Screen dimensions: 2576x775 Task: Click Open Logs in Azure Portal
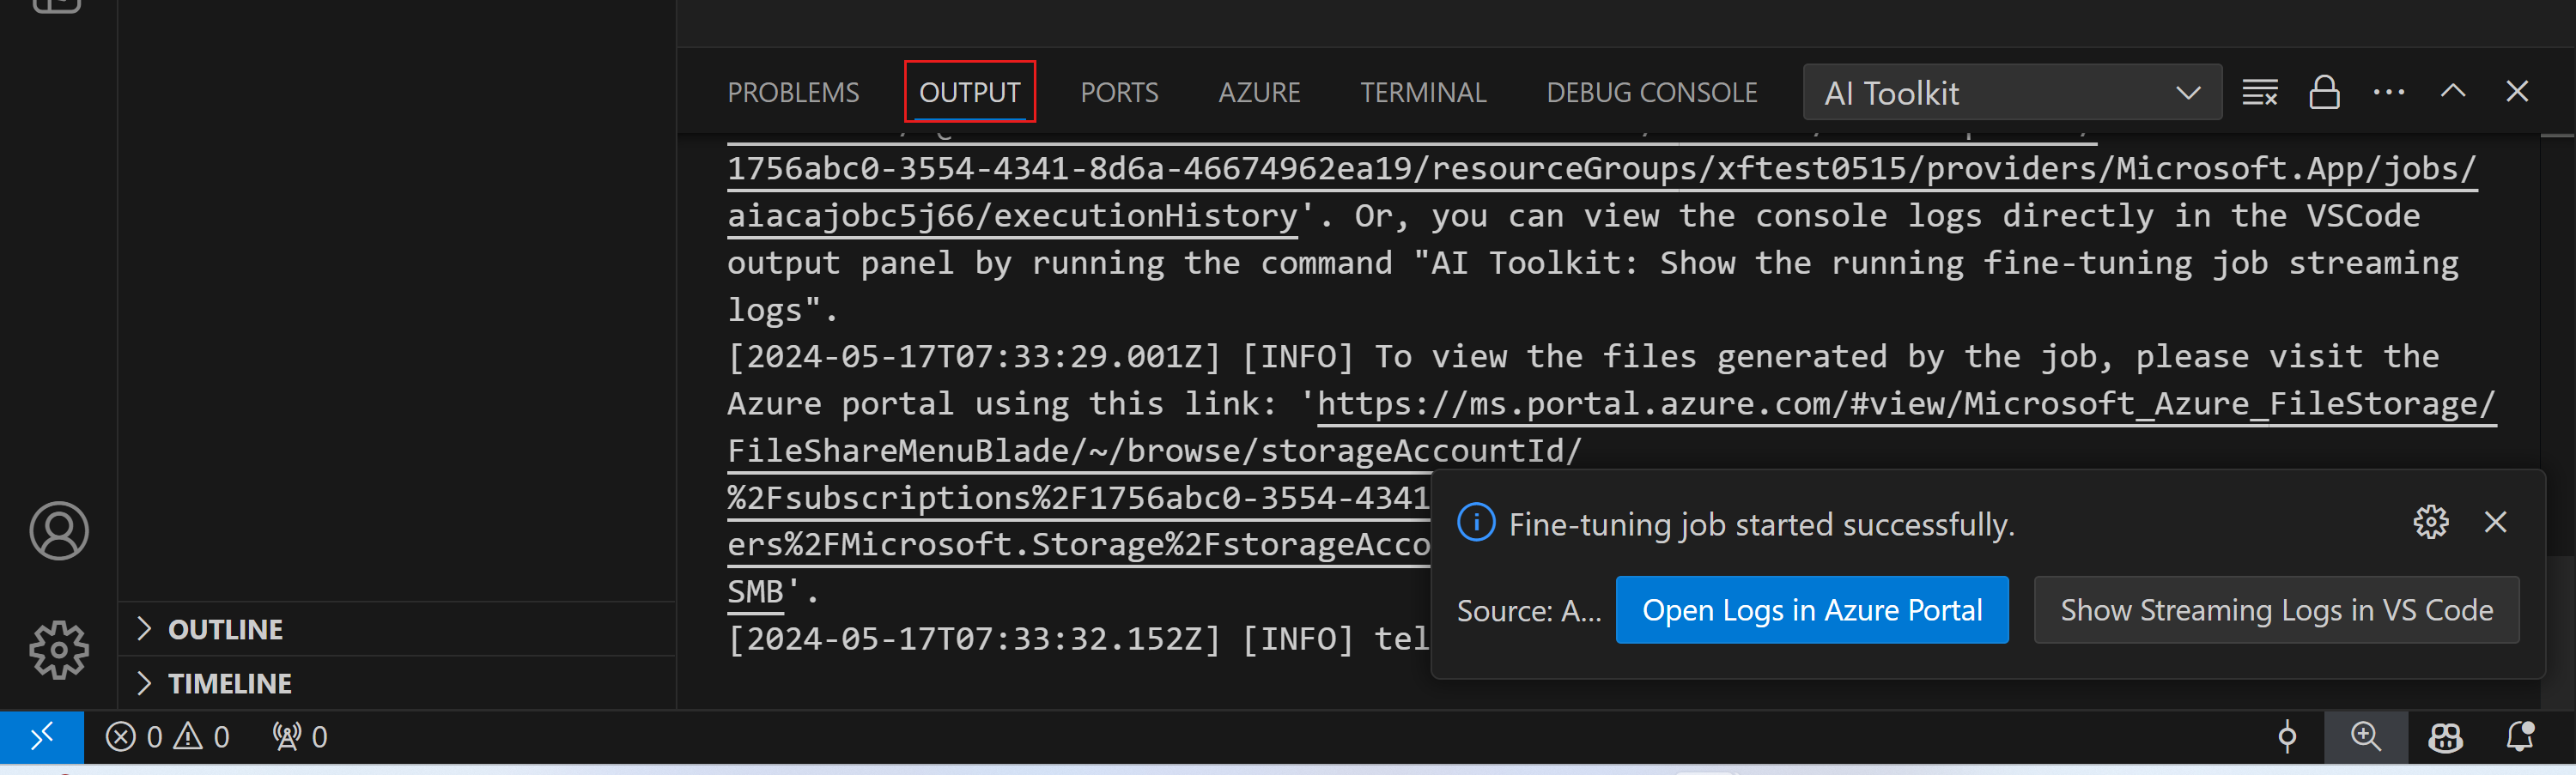[x=1811, y=610]
